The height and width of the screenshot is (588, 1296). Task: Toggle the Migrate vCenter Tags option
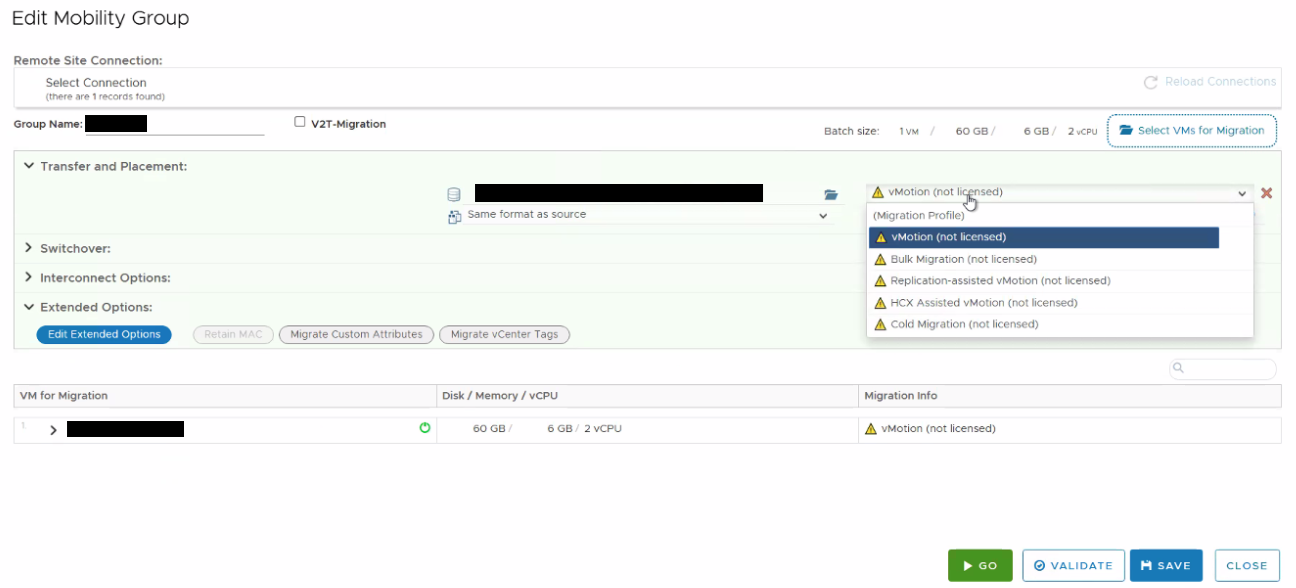point(504,335)
